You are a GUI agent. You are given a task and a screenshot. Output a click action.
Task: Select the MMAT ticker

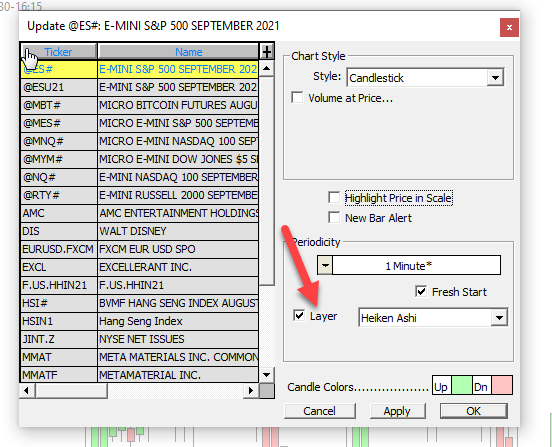pos(58,357)
